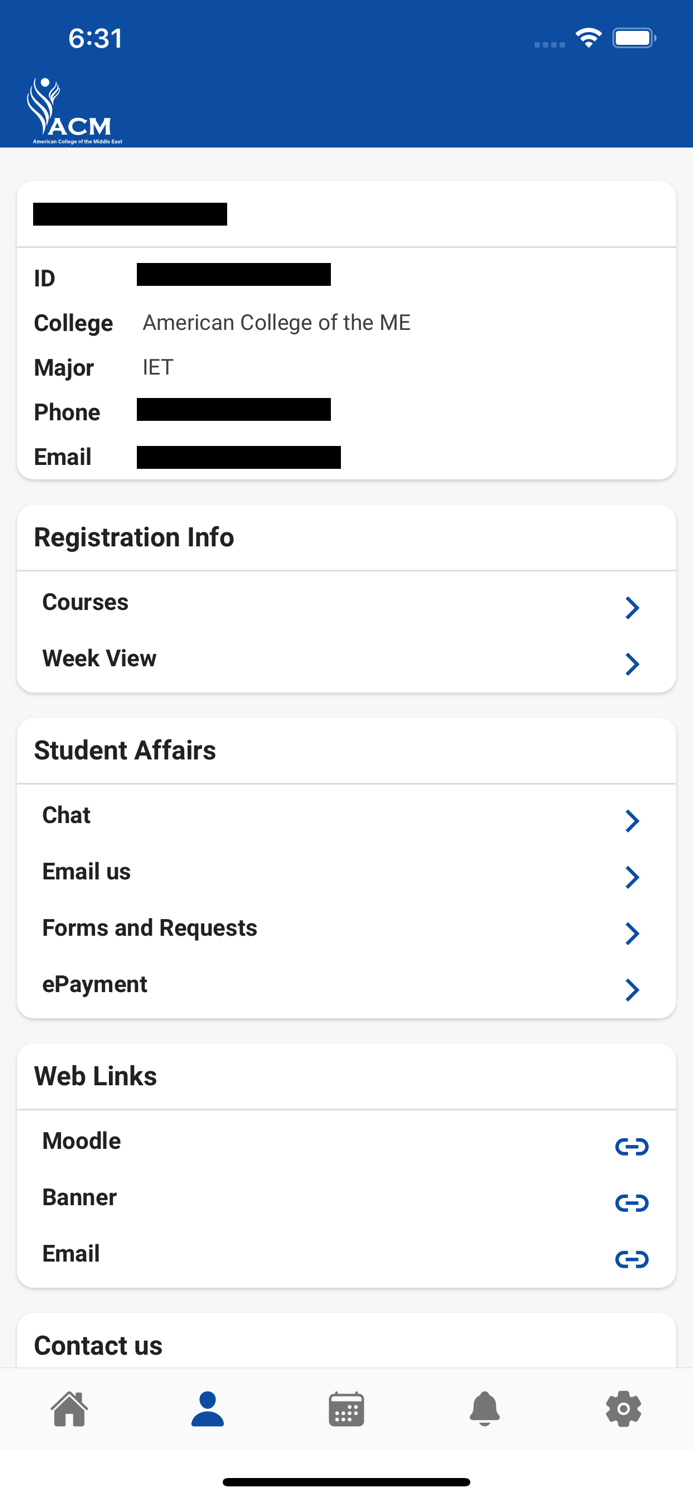Open Chat chevron arrow
This screenshot has height=1500, width=693.
[x=632, y=820]
